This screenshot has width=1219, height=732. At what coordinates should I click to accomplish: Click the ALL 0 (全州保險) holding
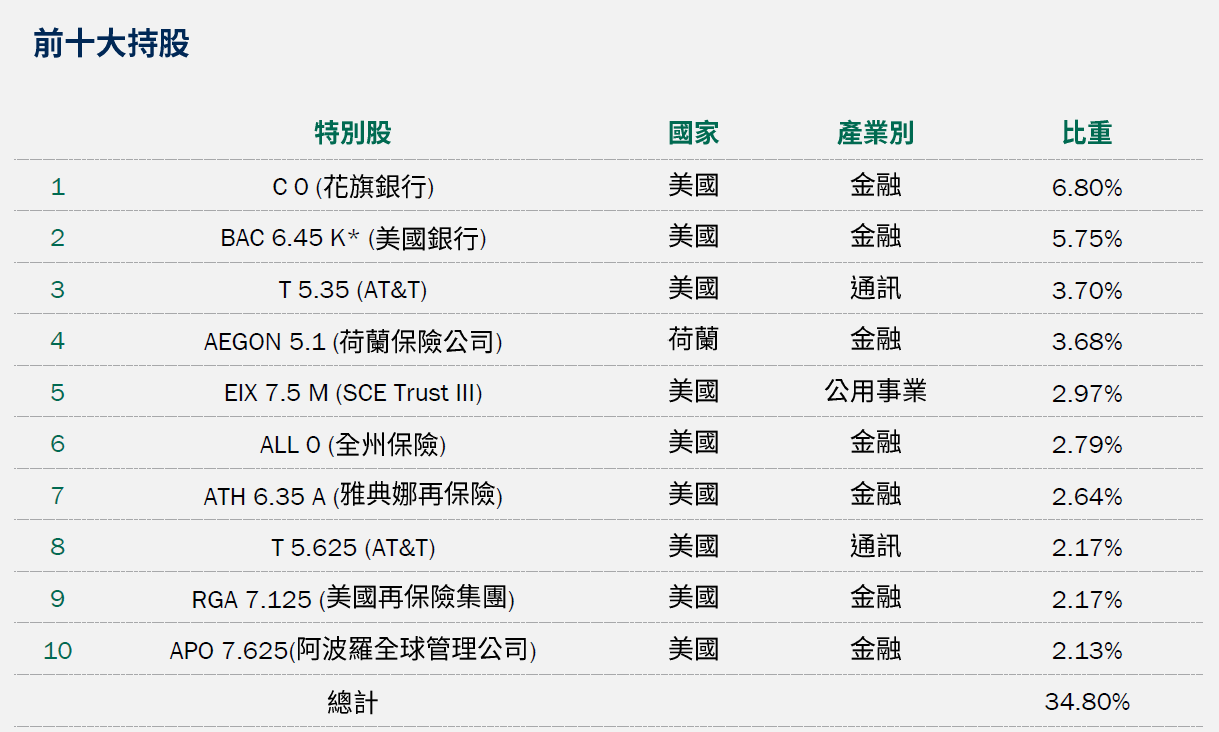pos(353,445)
